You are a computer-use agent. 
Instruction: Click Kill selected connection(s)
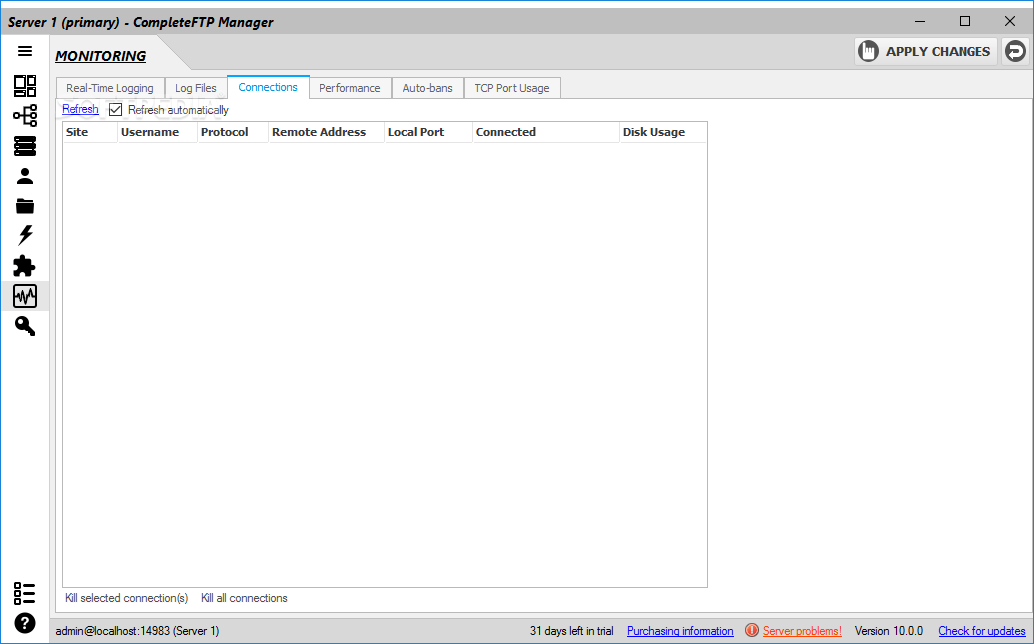pyautogui.click(x=127, y=598)
